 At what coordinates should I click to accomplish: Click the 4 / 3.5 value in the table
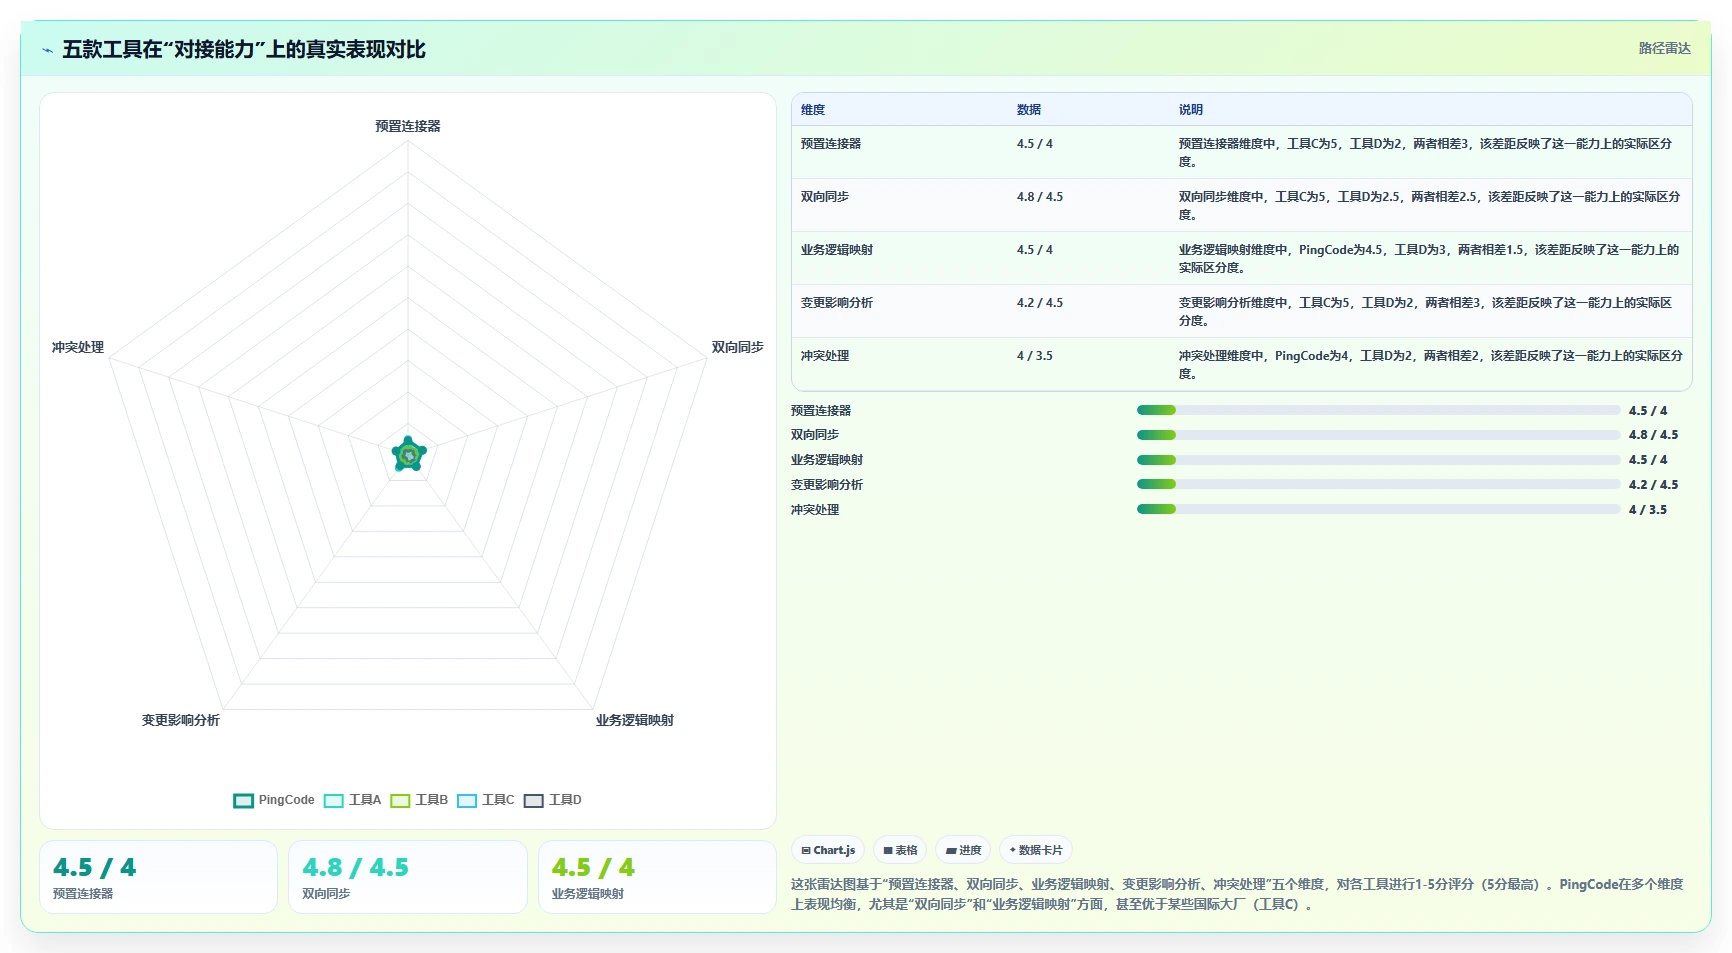[x=1035, y=356]
